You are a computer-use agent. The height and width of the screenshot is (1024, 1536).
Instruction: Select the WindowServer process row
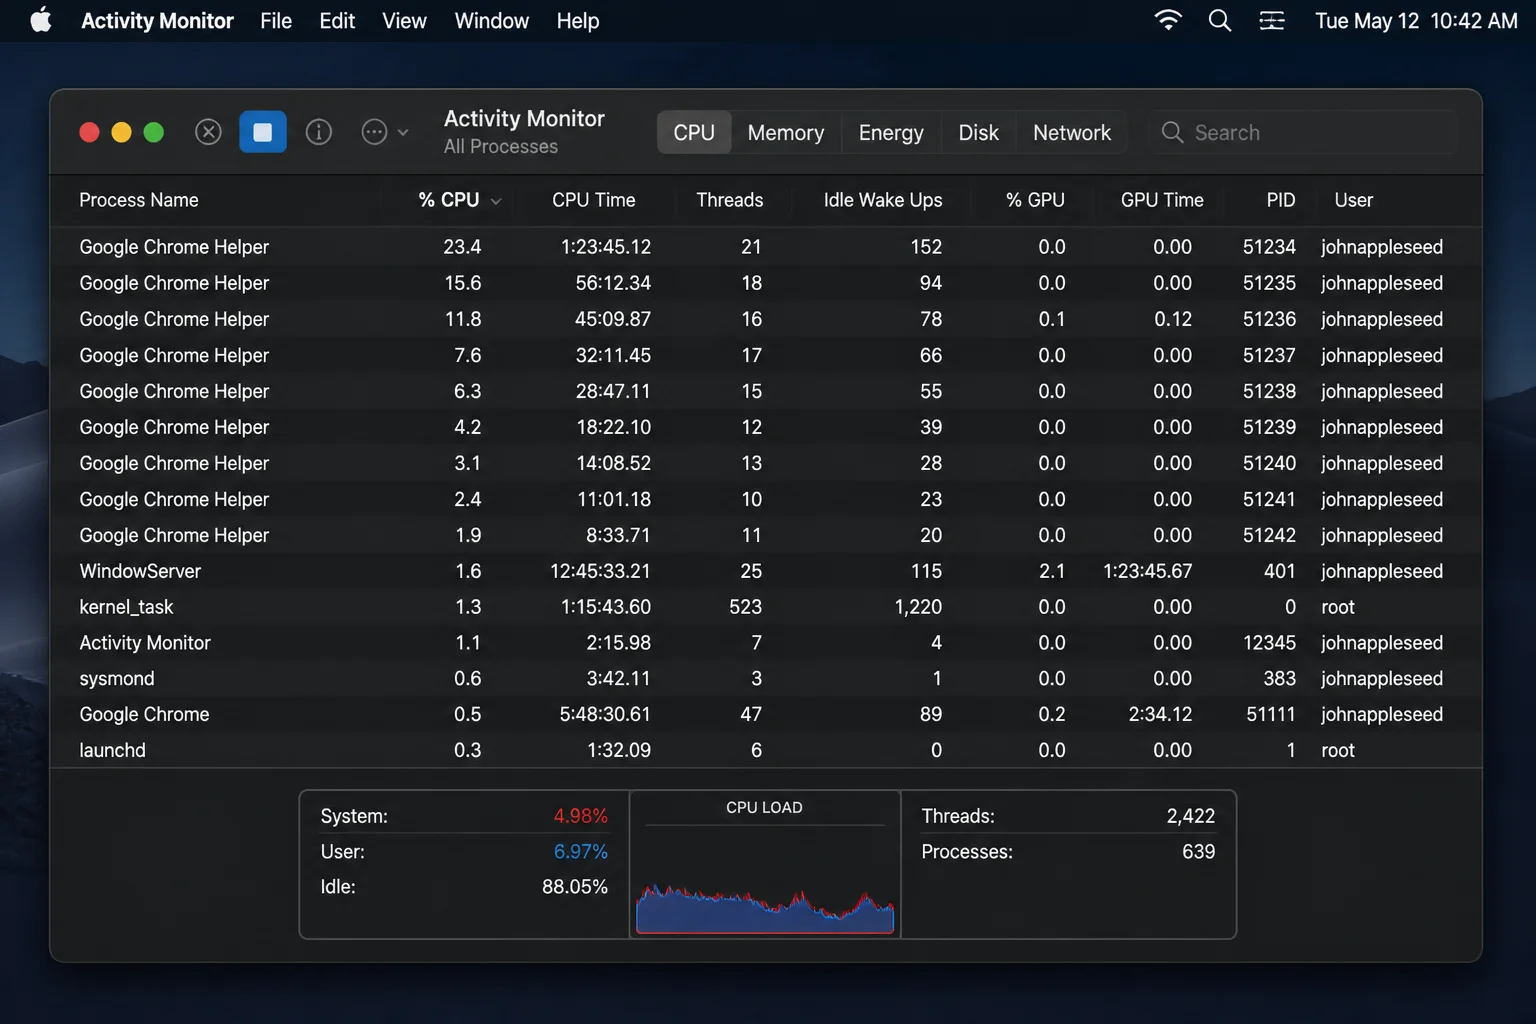(x=766, y=571)
